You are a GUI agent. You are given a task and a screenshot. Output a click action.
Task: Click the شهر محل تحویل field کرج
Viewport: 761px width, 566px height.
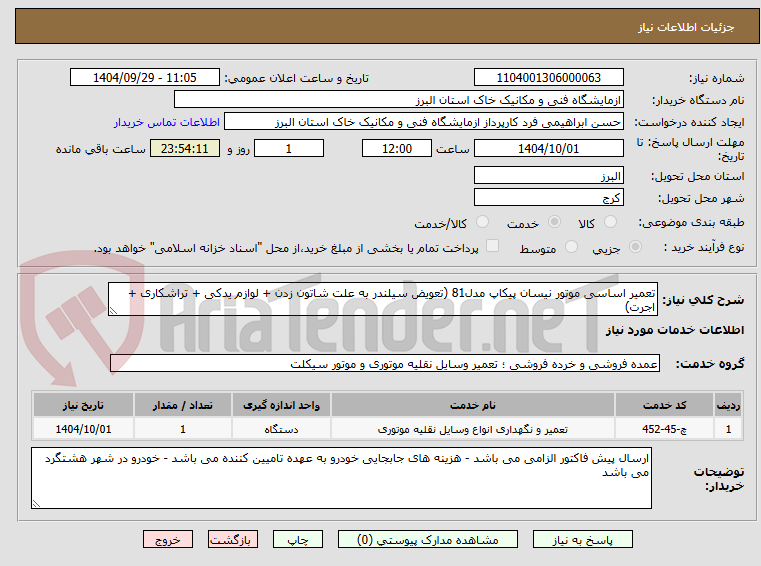tap(548, 198)
